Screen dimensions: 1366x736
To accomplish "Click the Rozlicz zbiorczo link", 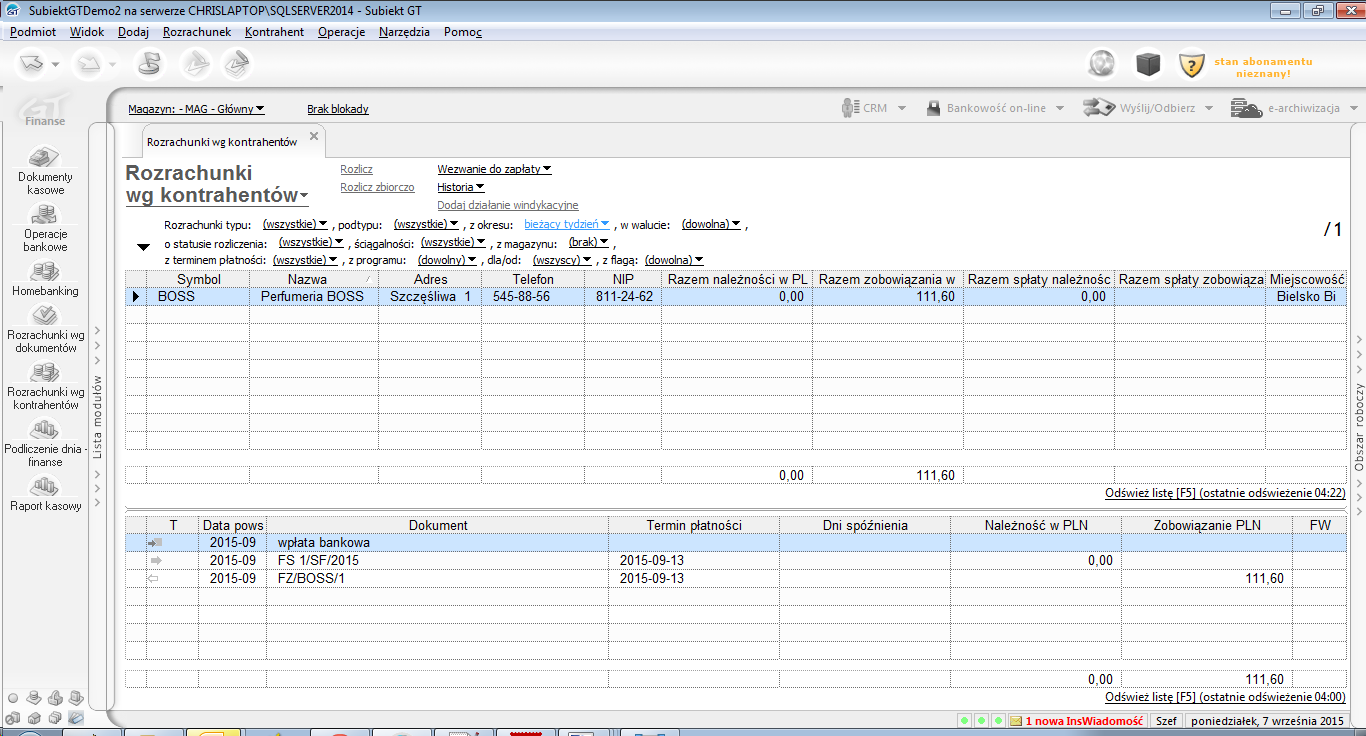I will 377,187.
